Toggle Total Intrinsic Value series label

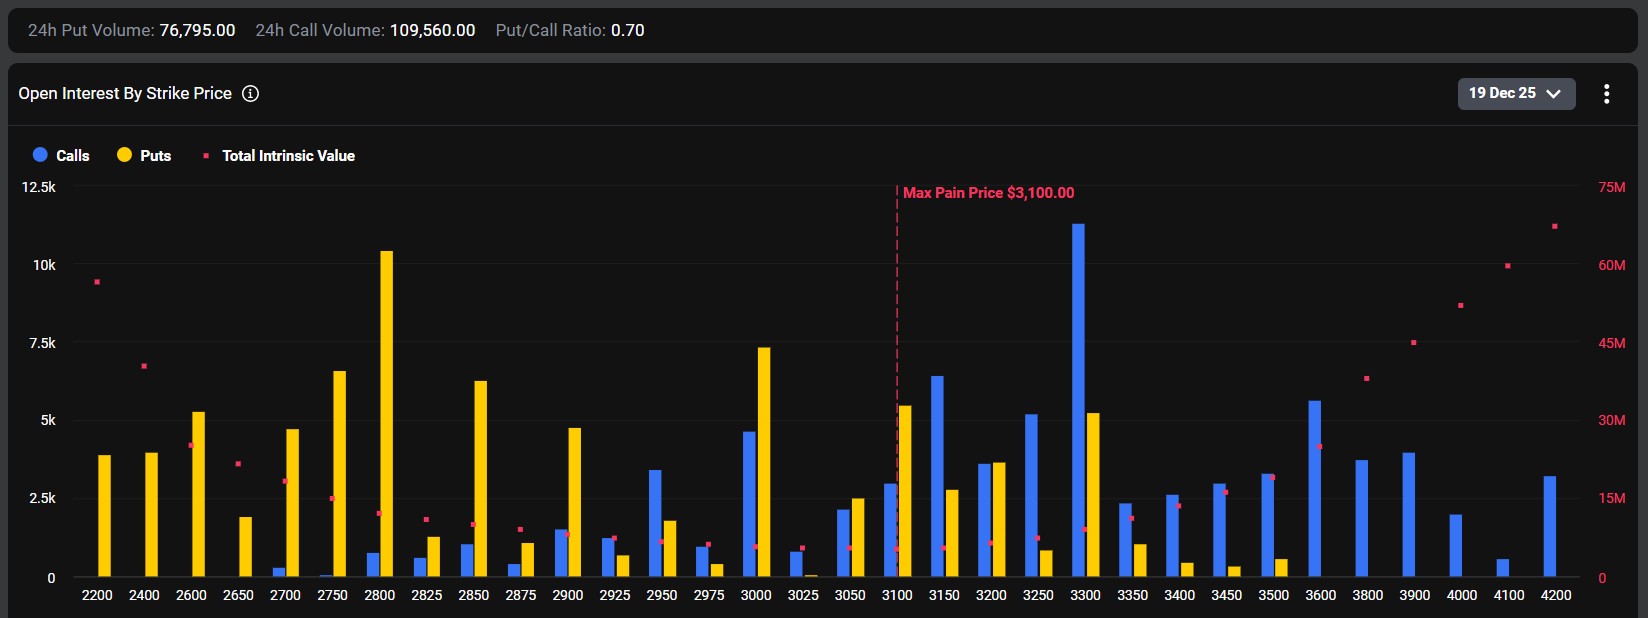[288, 156]
